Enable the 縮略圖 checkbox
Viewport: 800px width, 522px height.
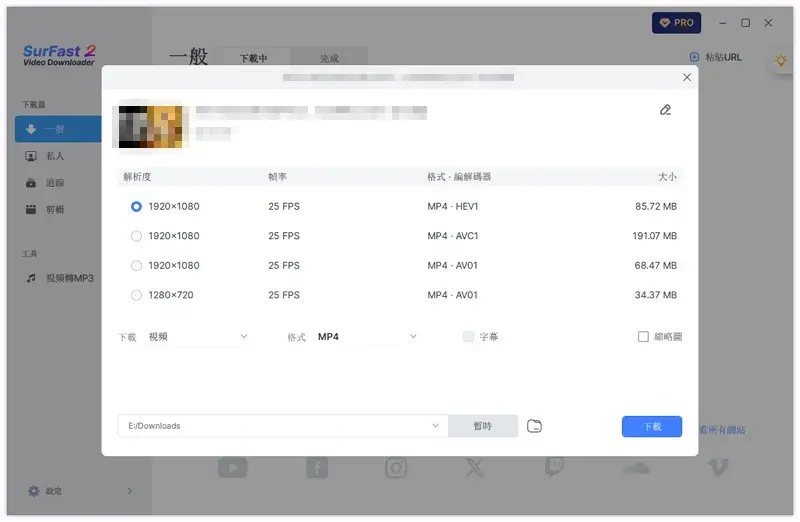click(x=643, y=337)
